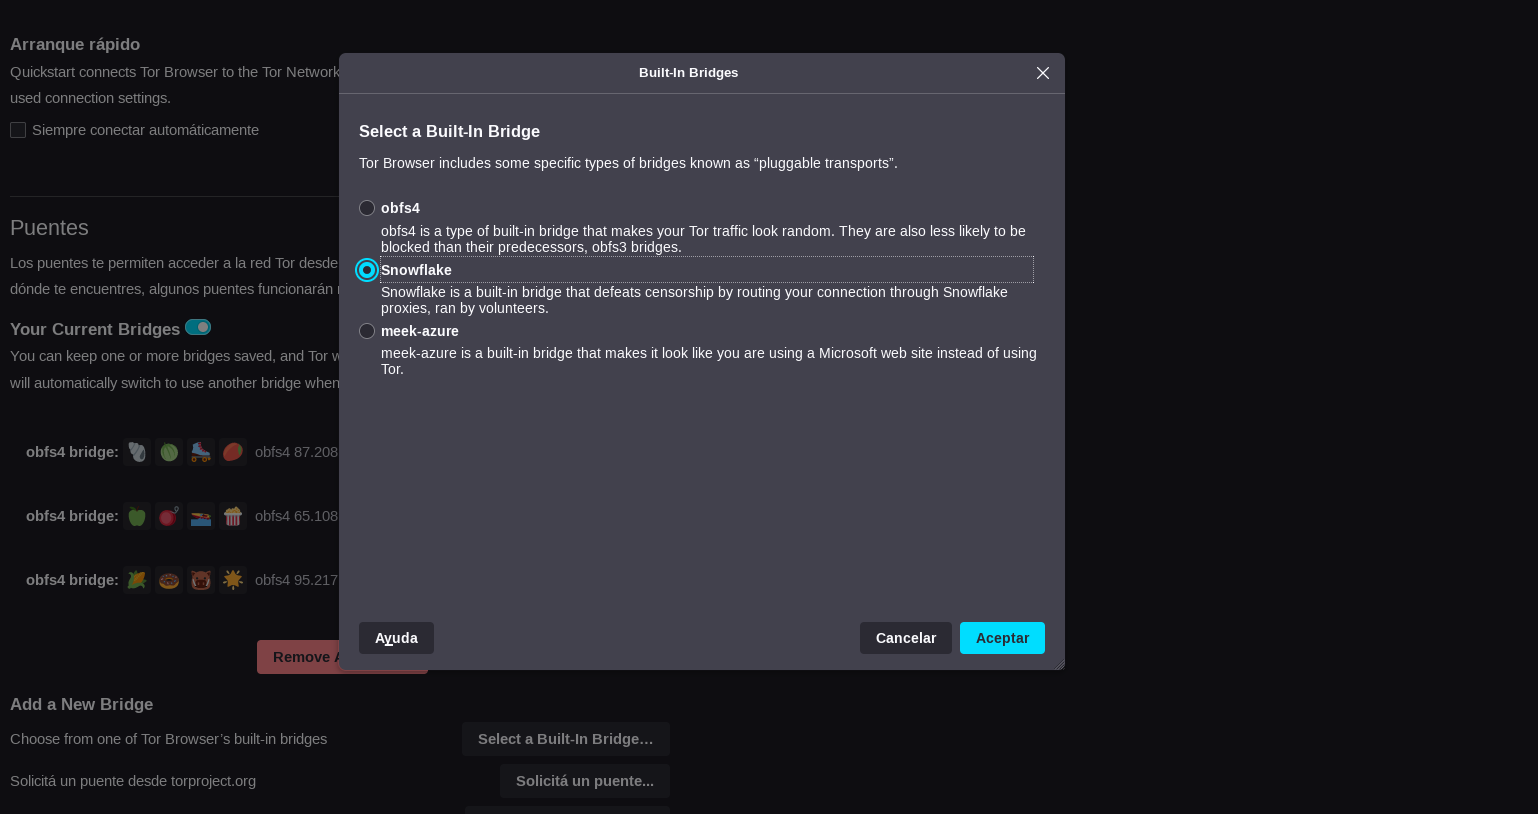Screen dimensions: 1538x814
Task: Open Ayuda help for built-in bridges
Action: point(396,638)
